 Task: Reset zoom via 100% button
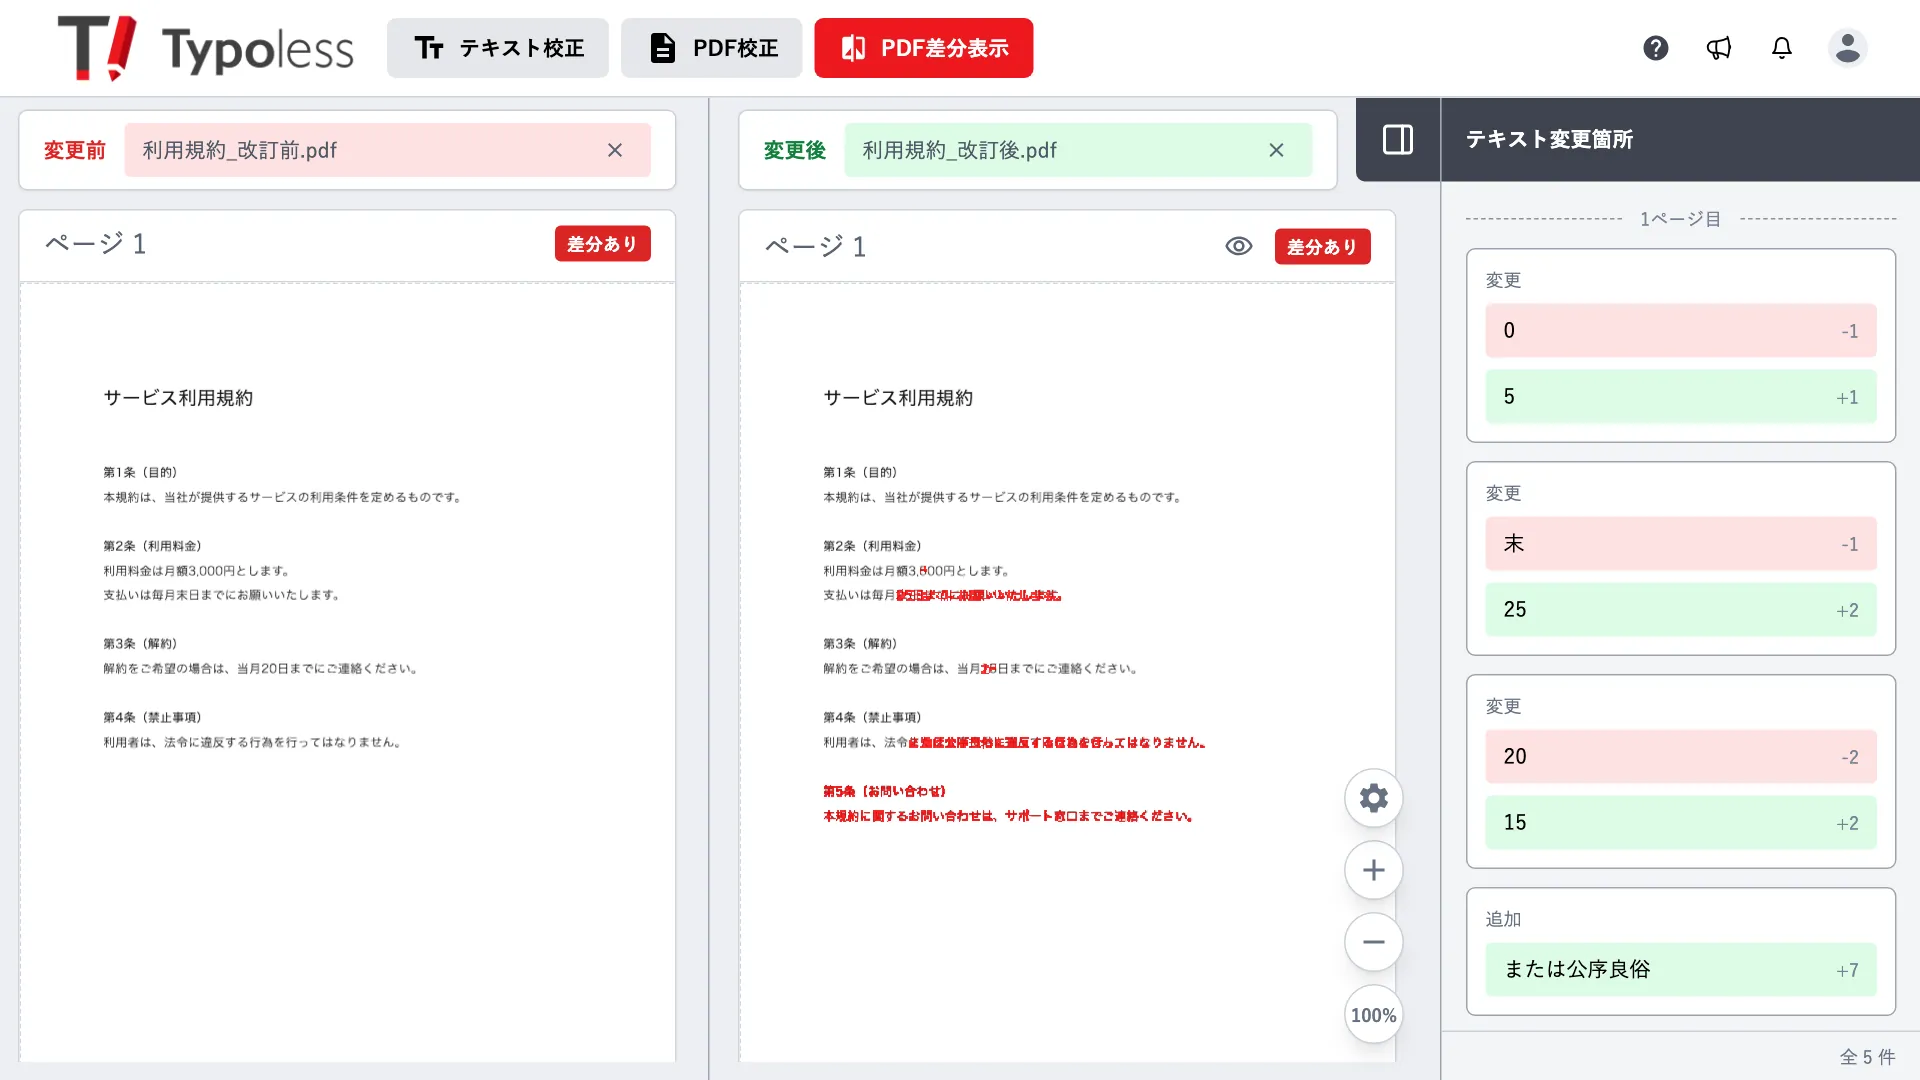coord(1374,1015)
